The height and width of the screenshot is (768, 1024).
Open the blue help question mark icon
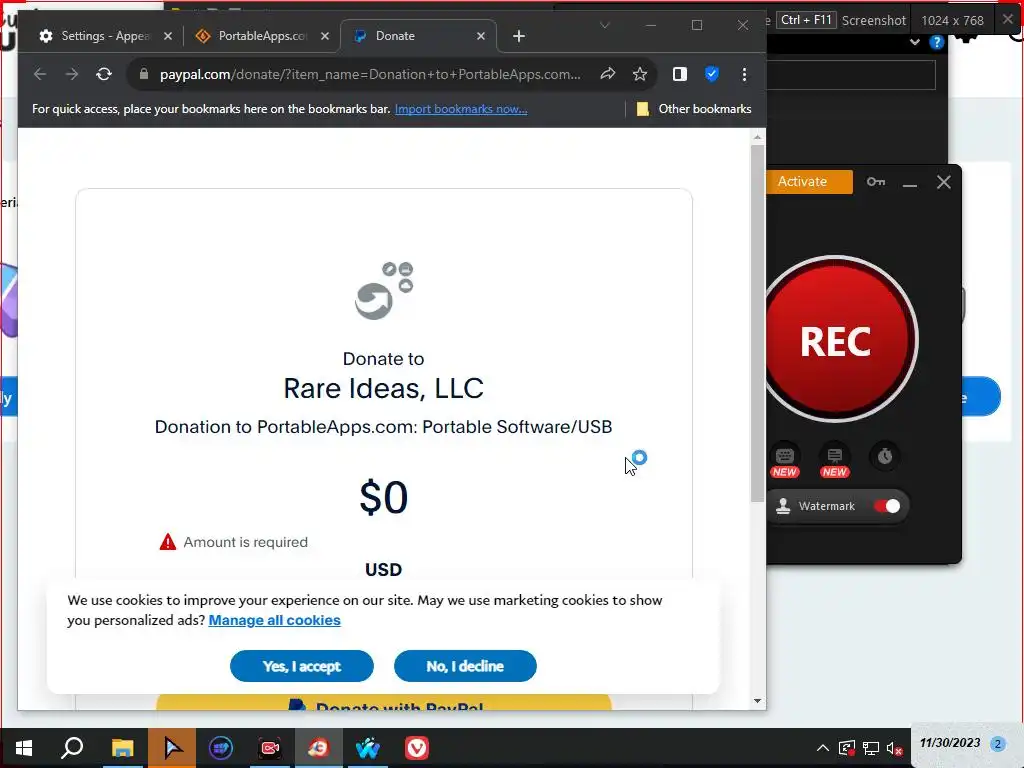tap(936, 42)
